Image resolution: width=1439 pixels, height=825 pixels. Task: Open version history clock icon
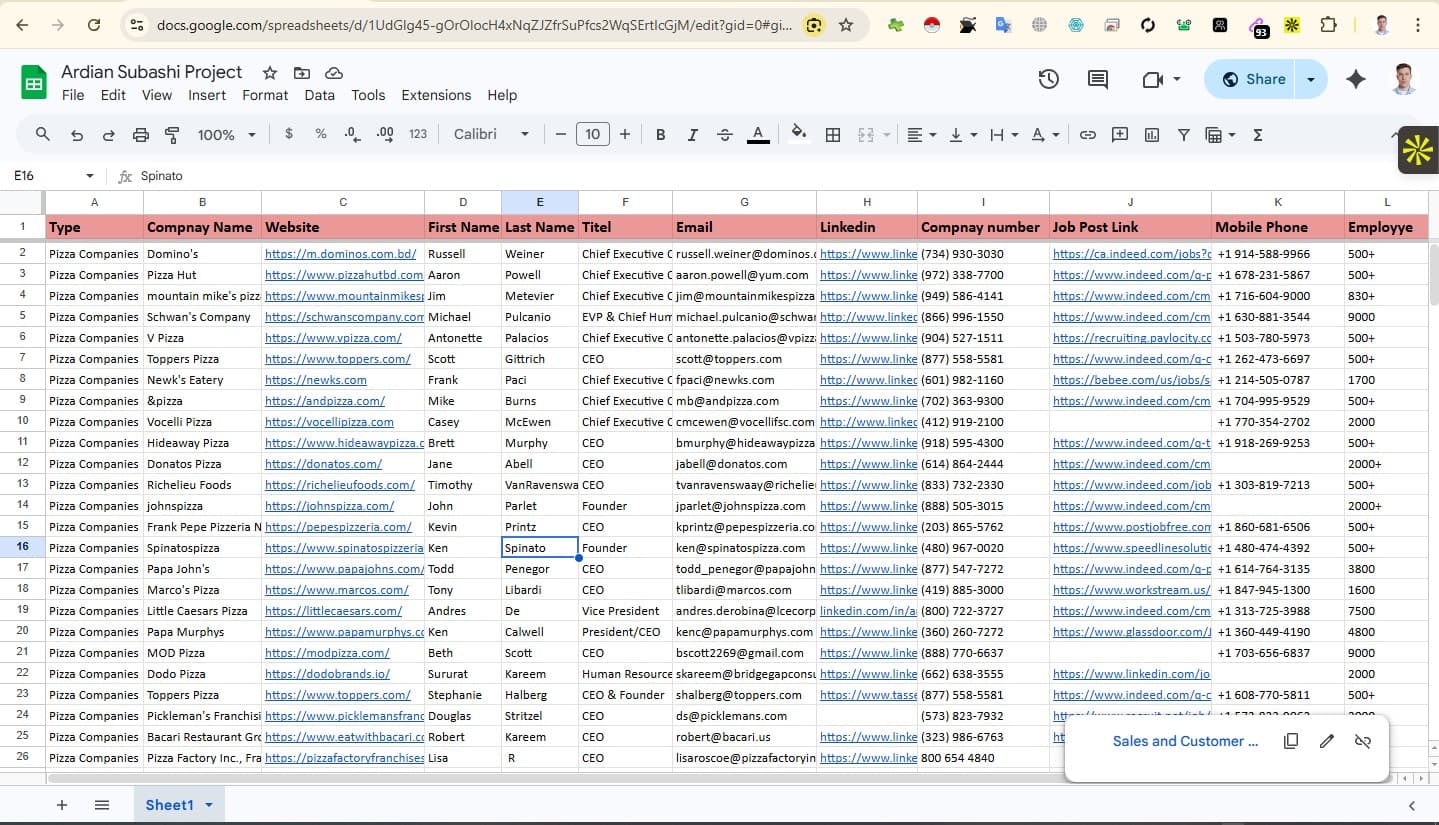point(1048,79)
